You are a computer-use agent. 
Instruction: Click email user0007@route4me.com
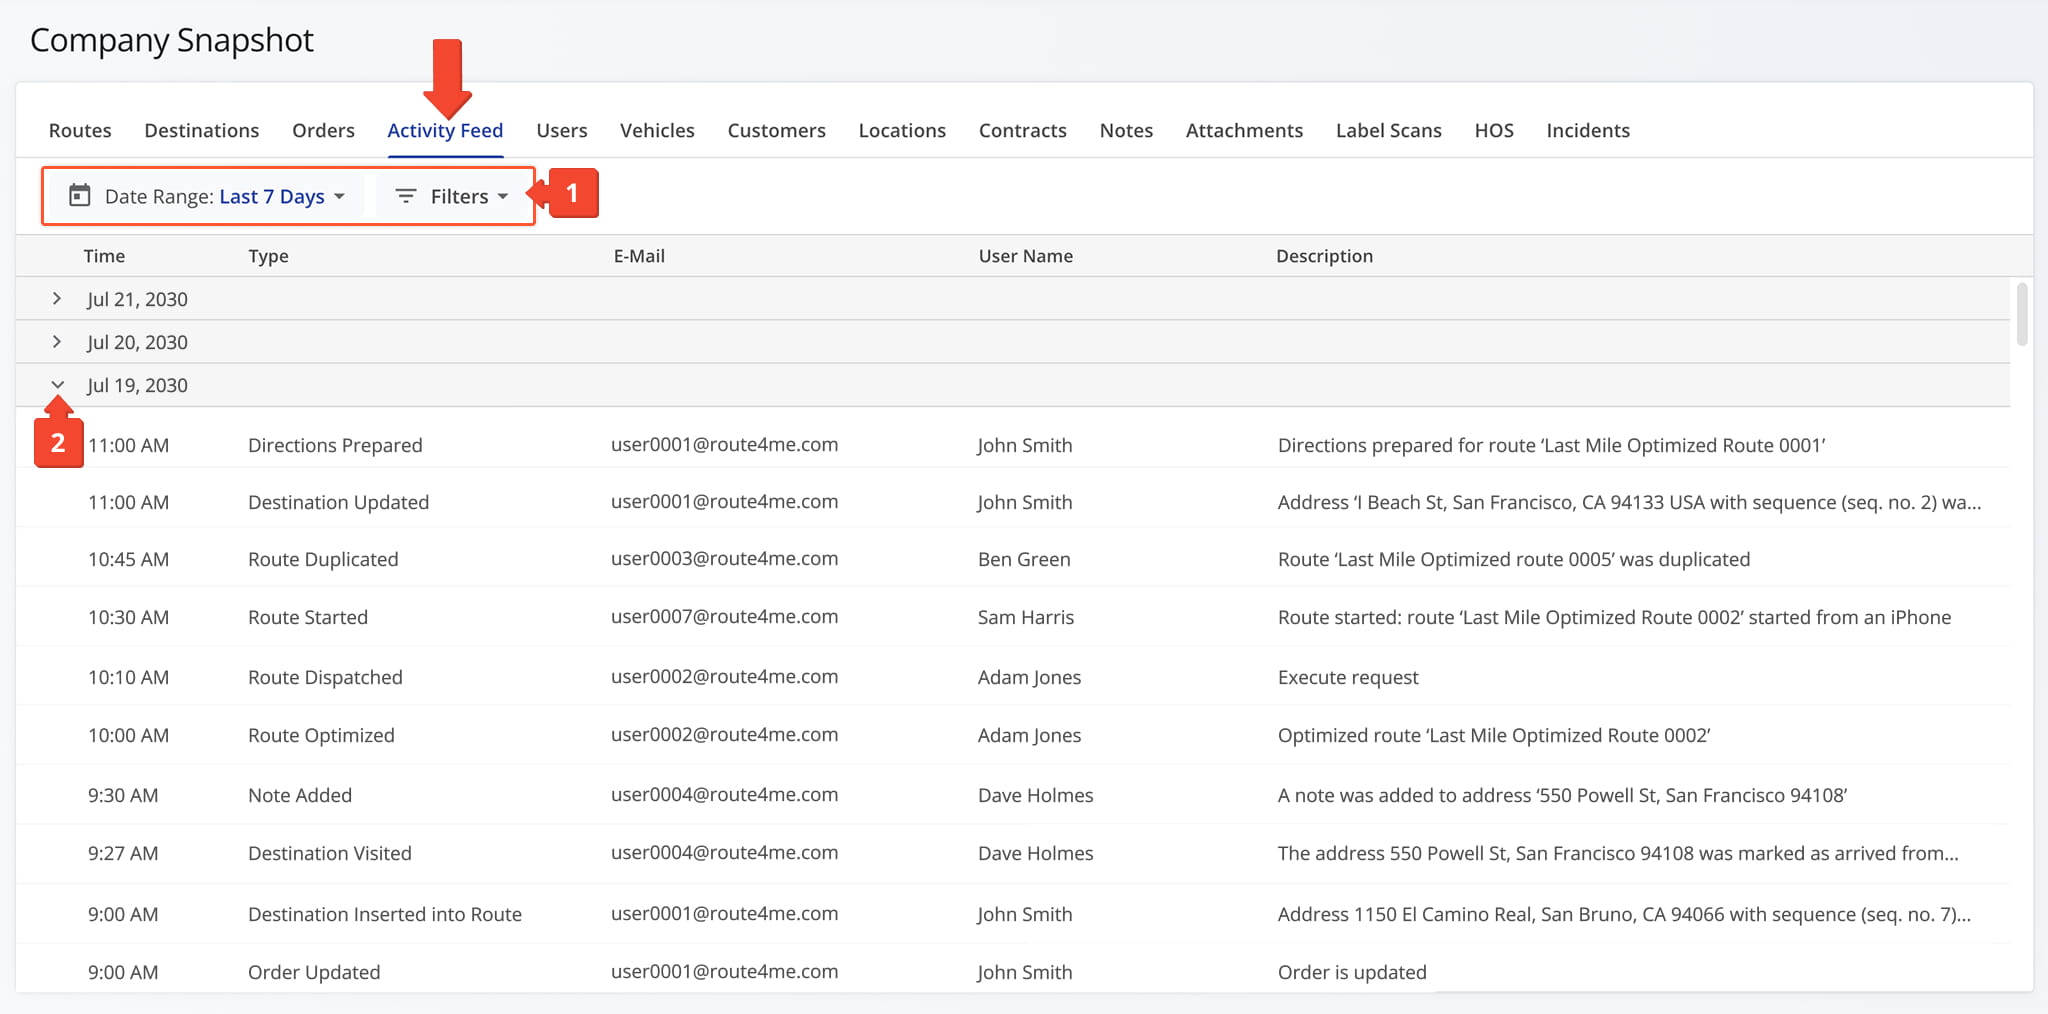click(x=724, y=616)
